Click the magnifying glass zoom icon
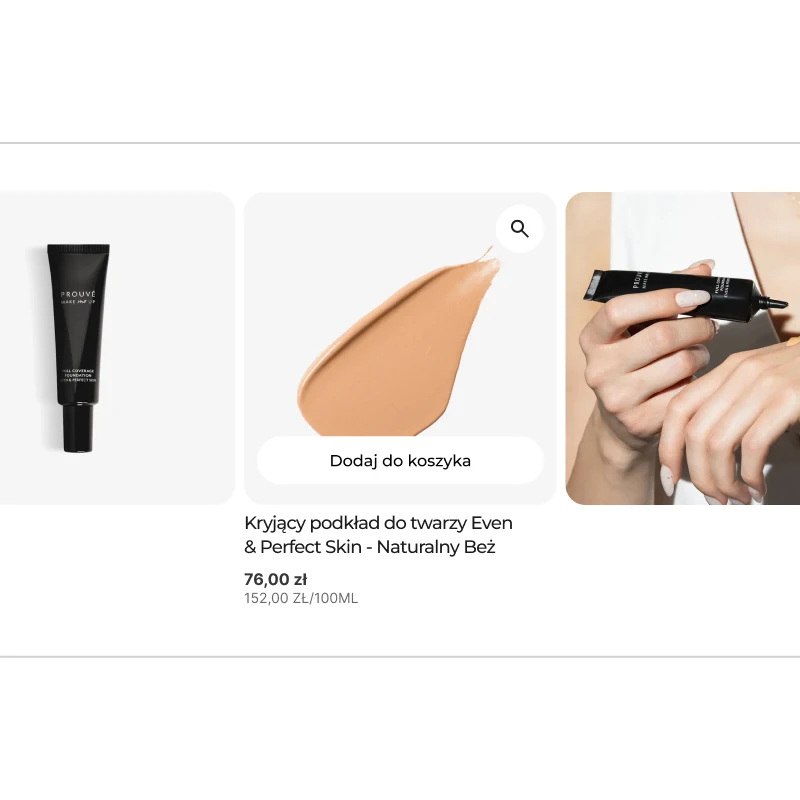 pyautogui.click(x=519, y=229)
